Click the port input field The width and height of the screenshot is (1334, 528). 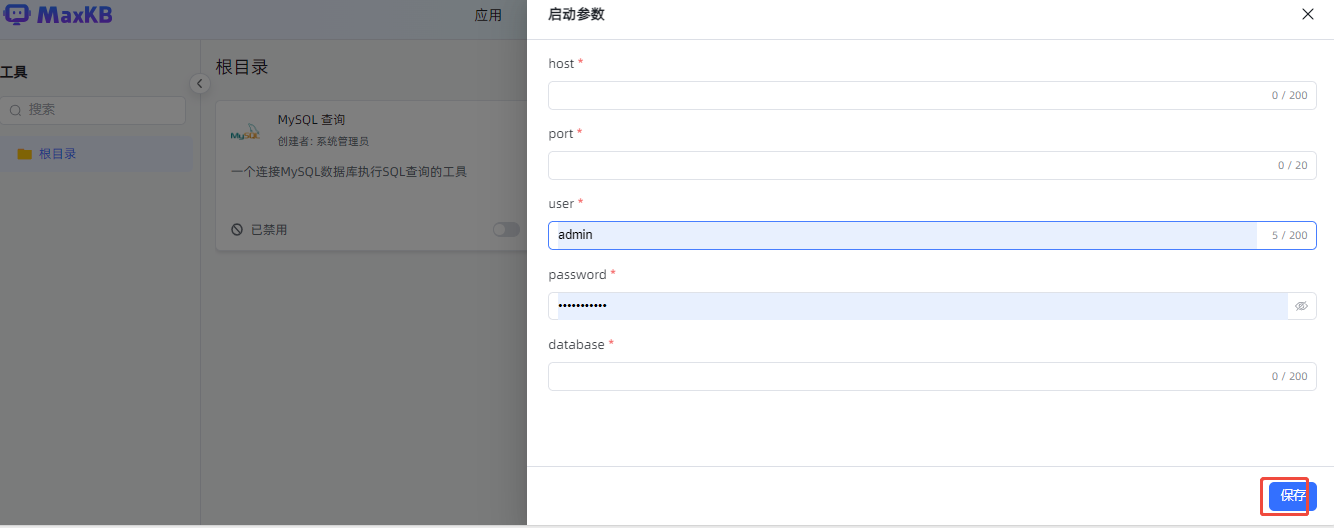pyautogui.click(x=932, y=165)
